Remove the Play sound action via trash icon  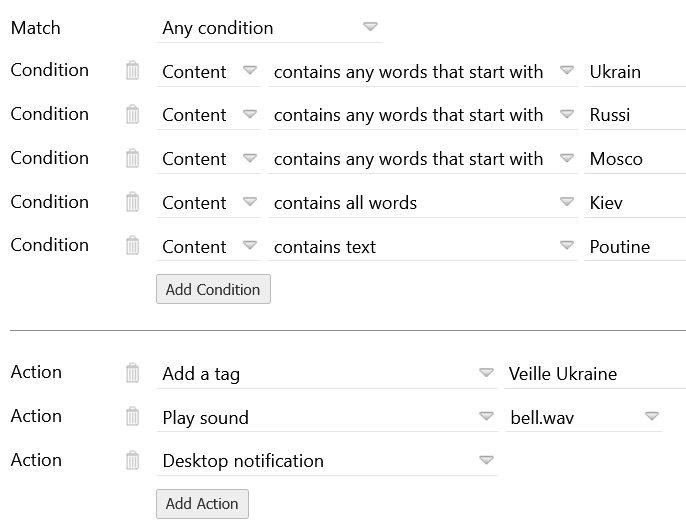pos(132,417)
